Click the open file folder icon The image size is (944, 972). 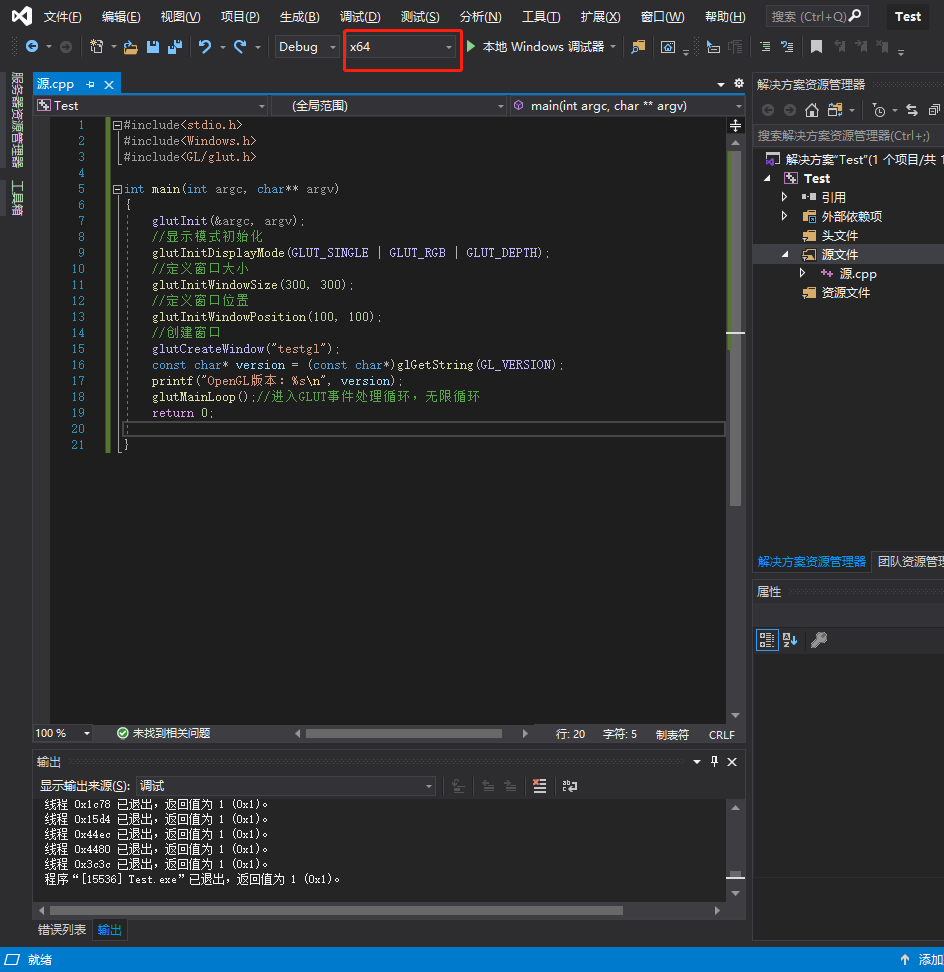click(x=130, y=47)
